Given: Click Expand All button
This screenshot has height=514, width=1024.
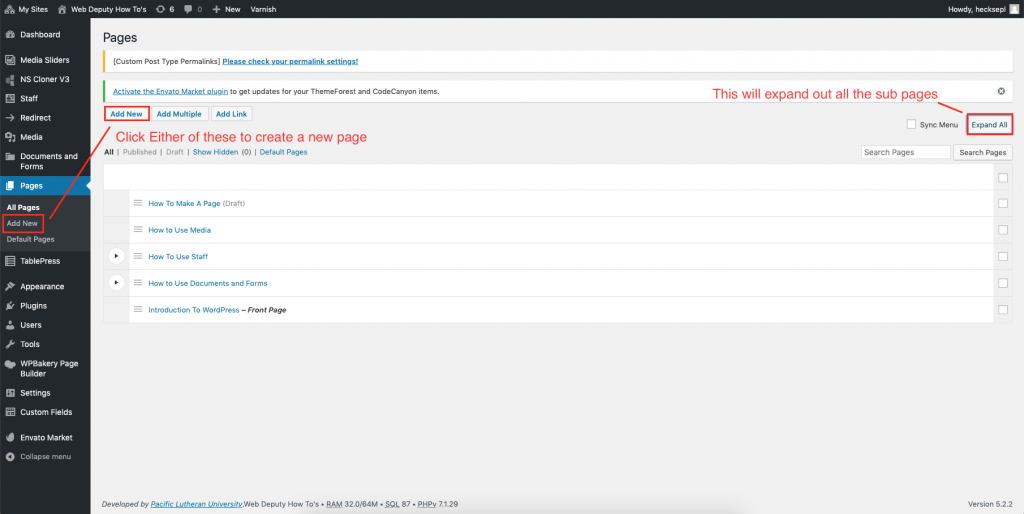Looking at the screenshot, I should tap(989, 124).
